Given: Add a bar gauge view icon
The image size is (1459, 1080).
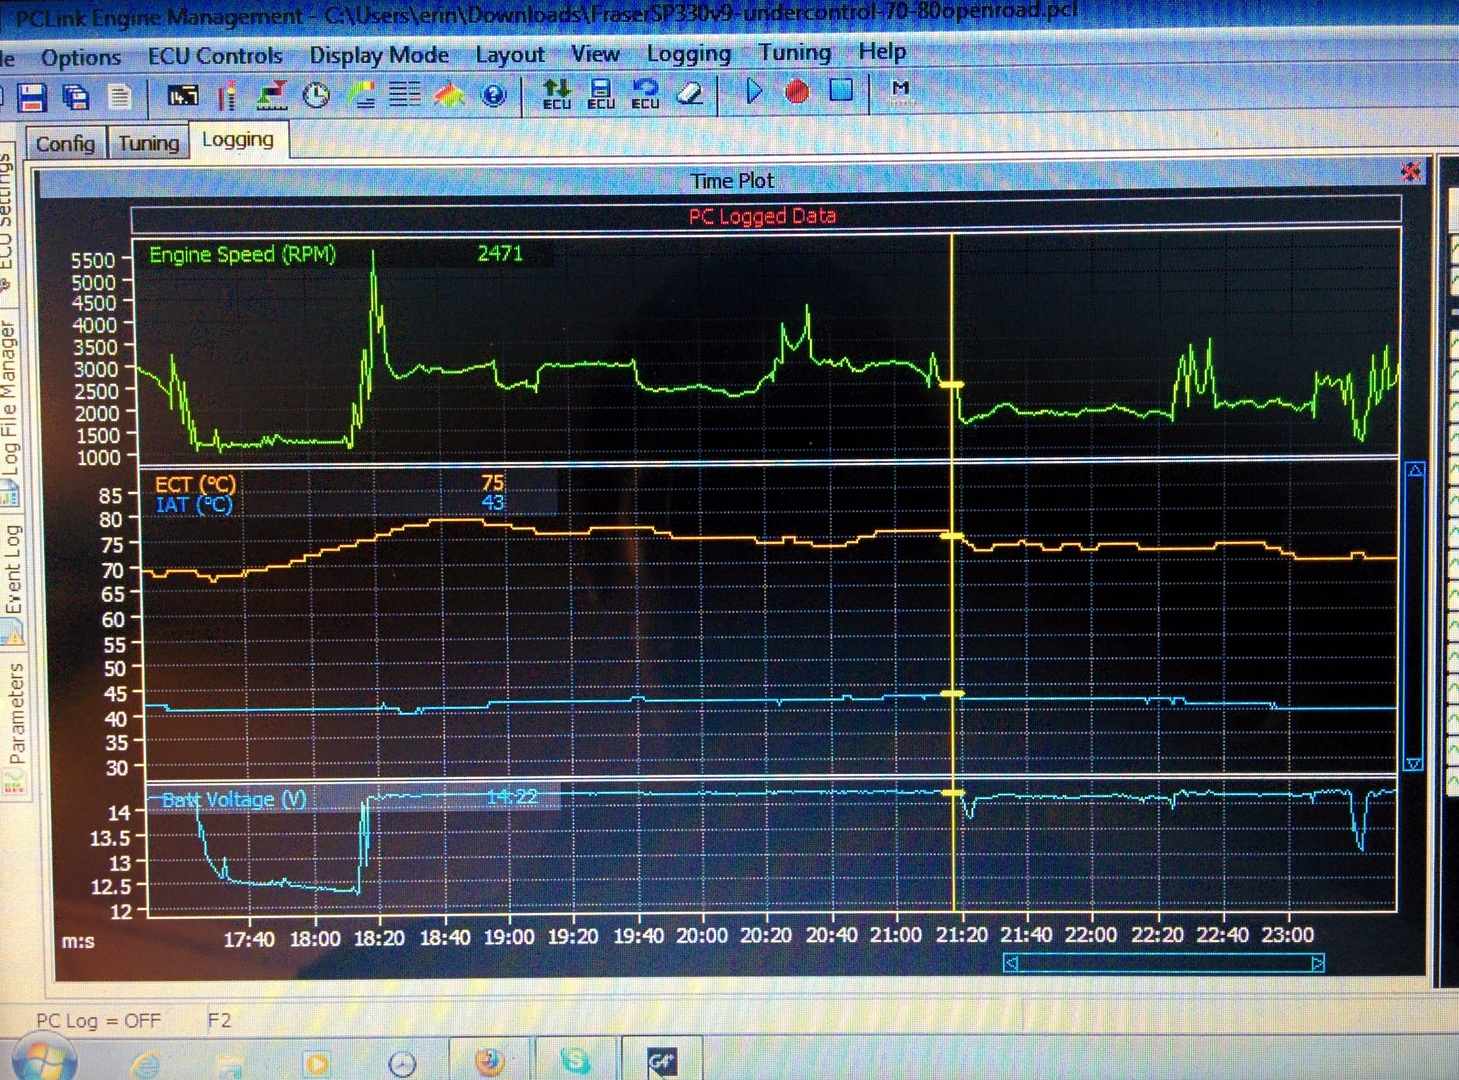Looking at the screenshot, I should click(x=227, y=96).
